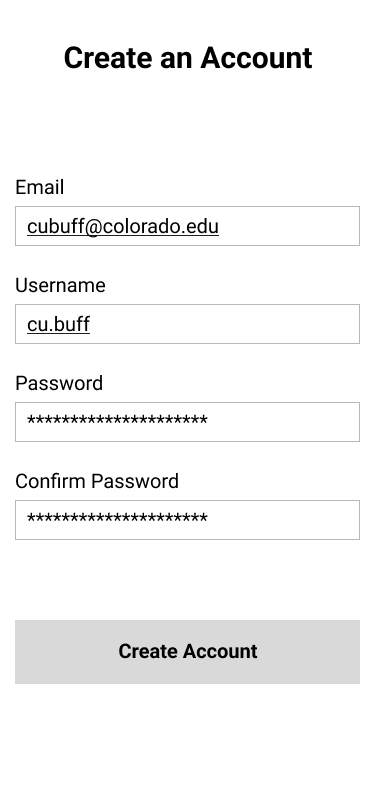375x812 pixels.
Task: Click the Password field label
Action: click(59, 383)
